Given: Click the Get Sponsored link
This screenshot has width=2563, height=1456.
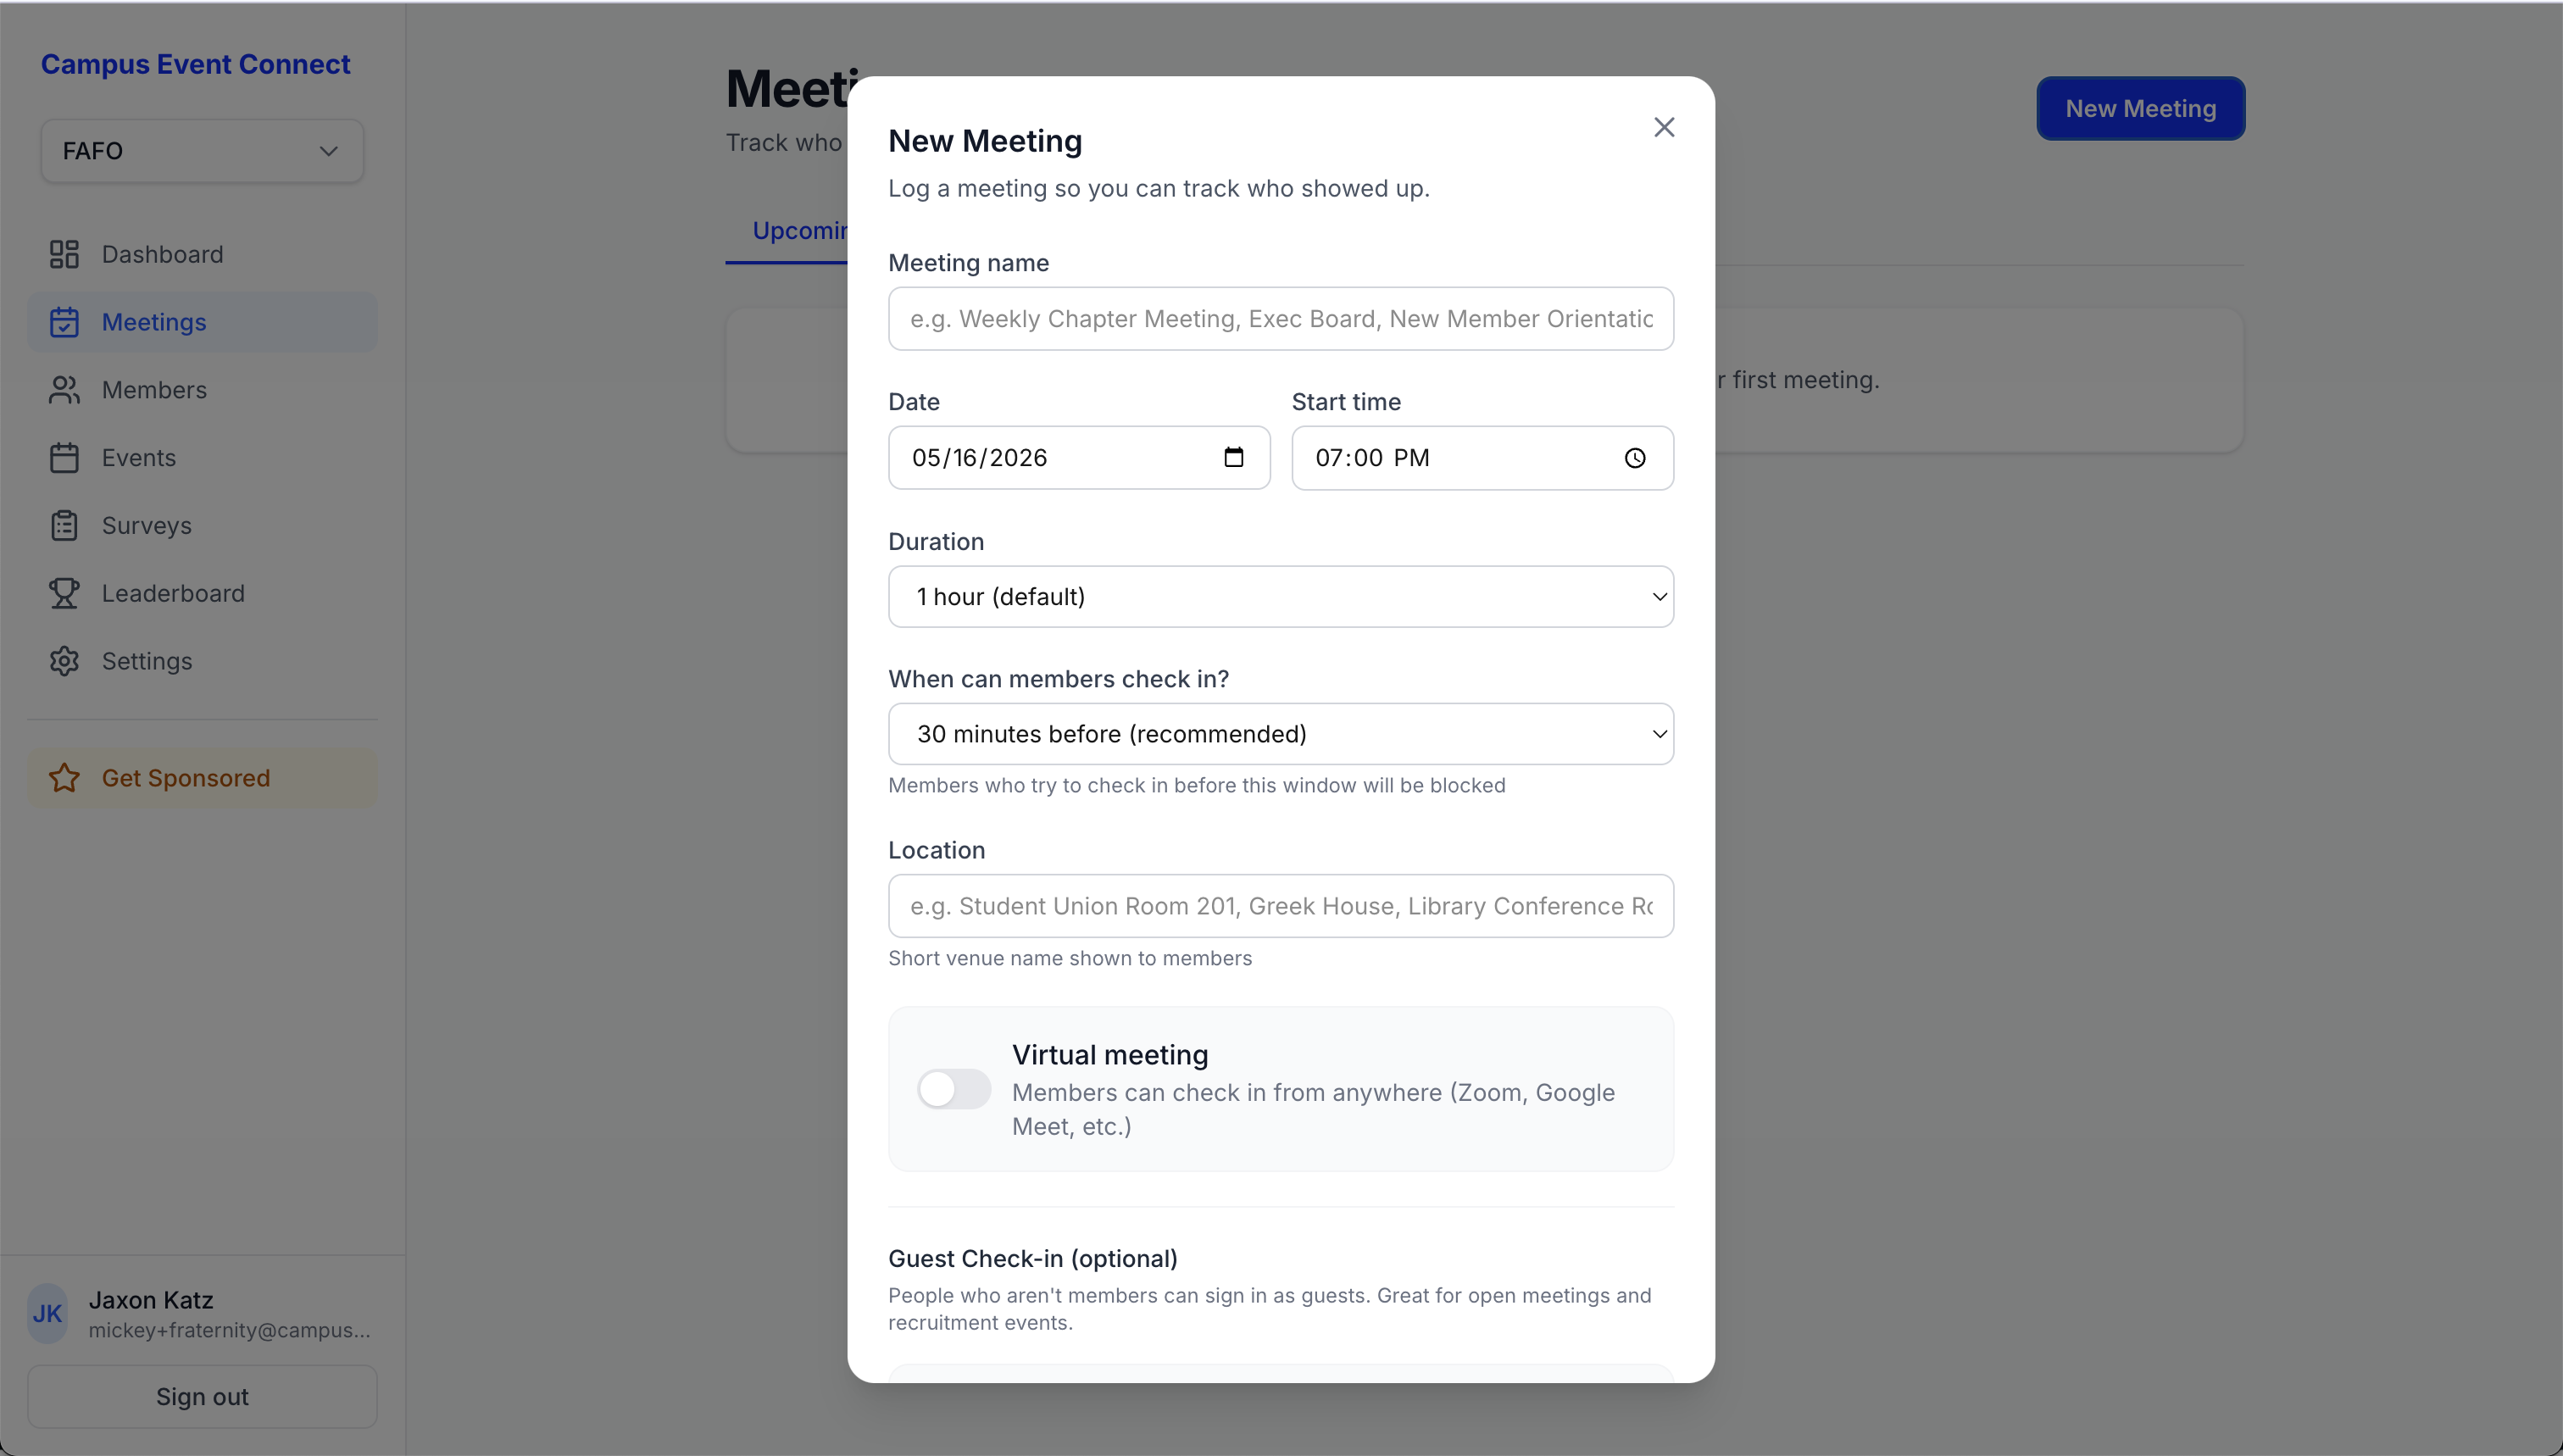Looking at the screenshot, I should click(x=202, y=778).
